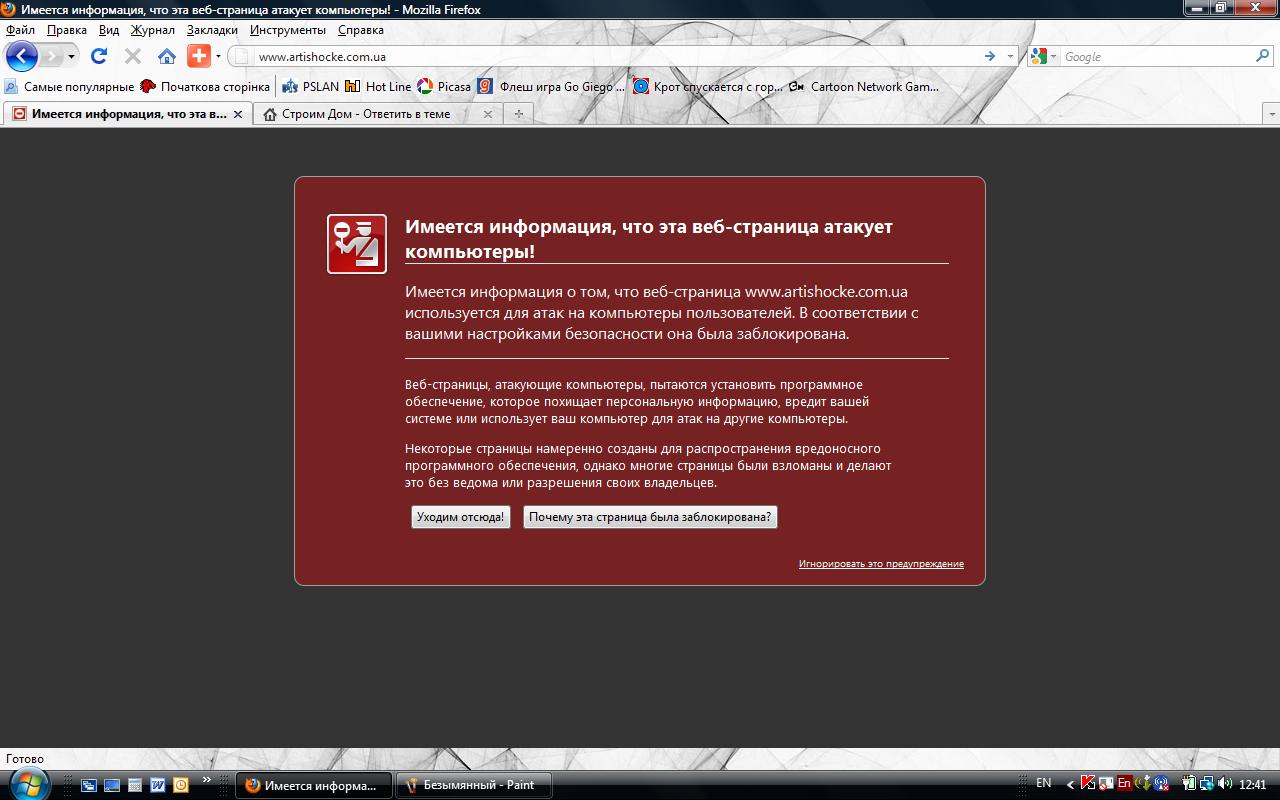Click the Firefox logo in the title bar
The height and width of the screenshot is (800, 1280).
pyautogui.click(x=9, y=10)
